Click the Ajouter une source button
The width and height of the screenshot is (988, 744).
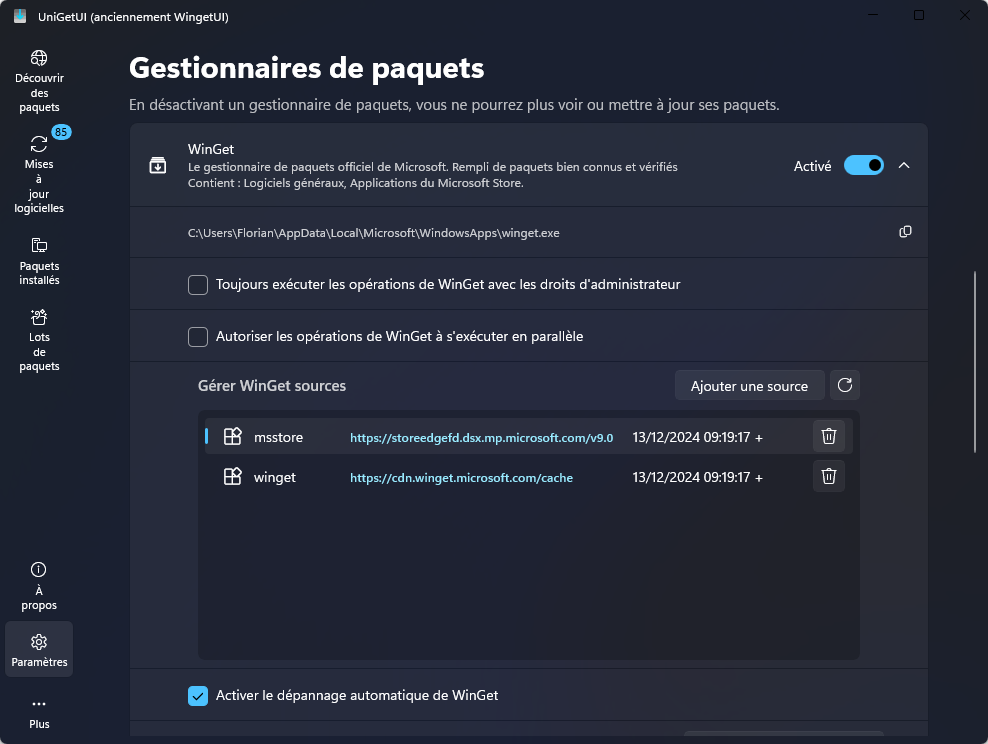(749, 385)
